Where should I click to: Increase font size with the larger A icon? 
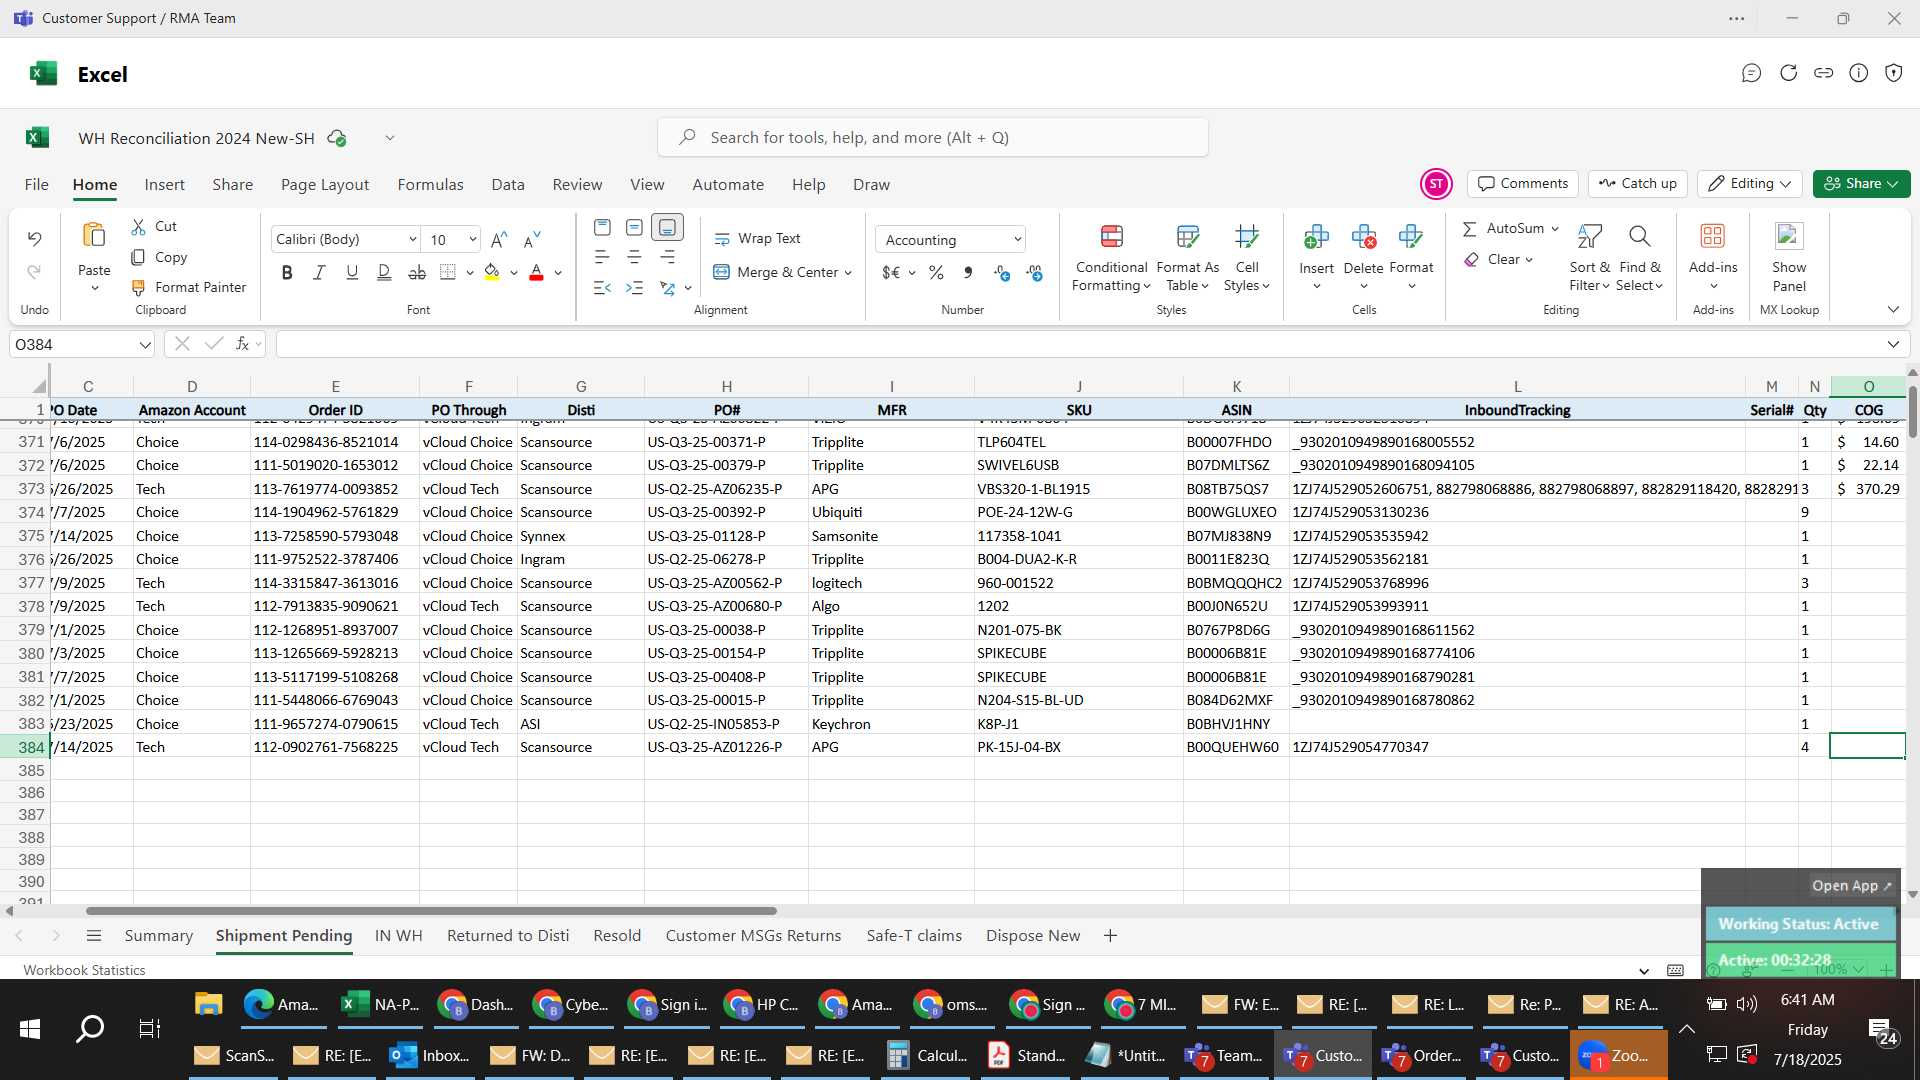pyautogui.click(x=500, y=239)
